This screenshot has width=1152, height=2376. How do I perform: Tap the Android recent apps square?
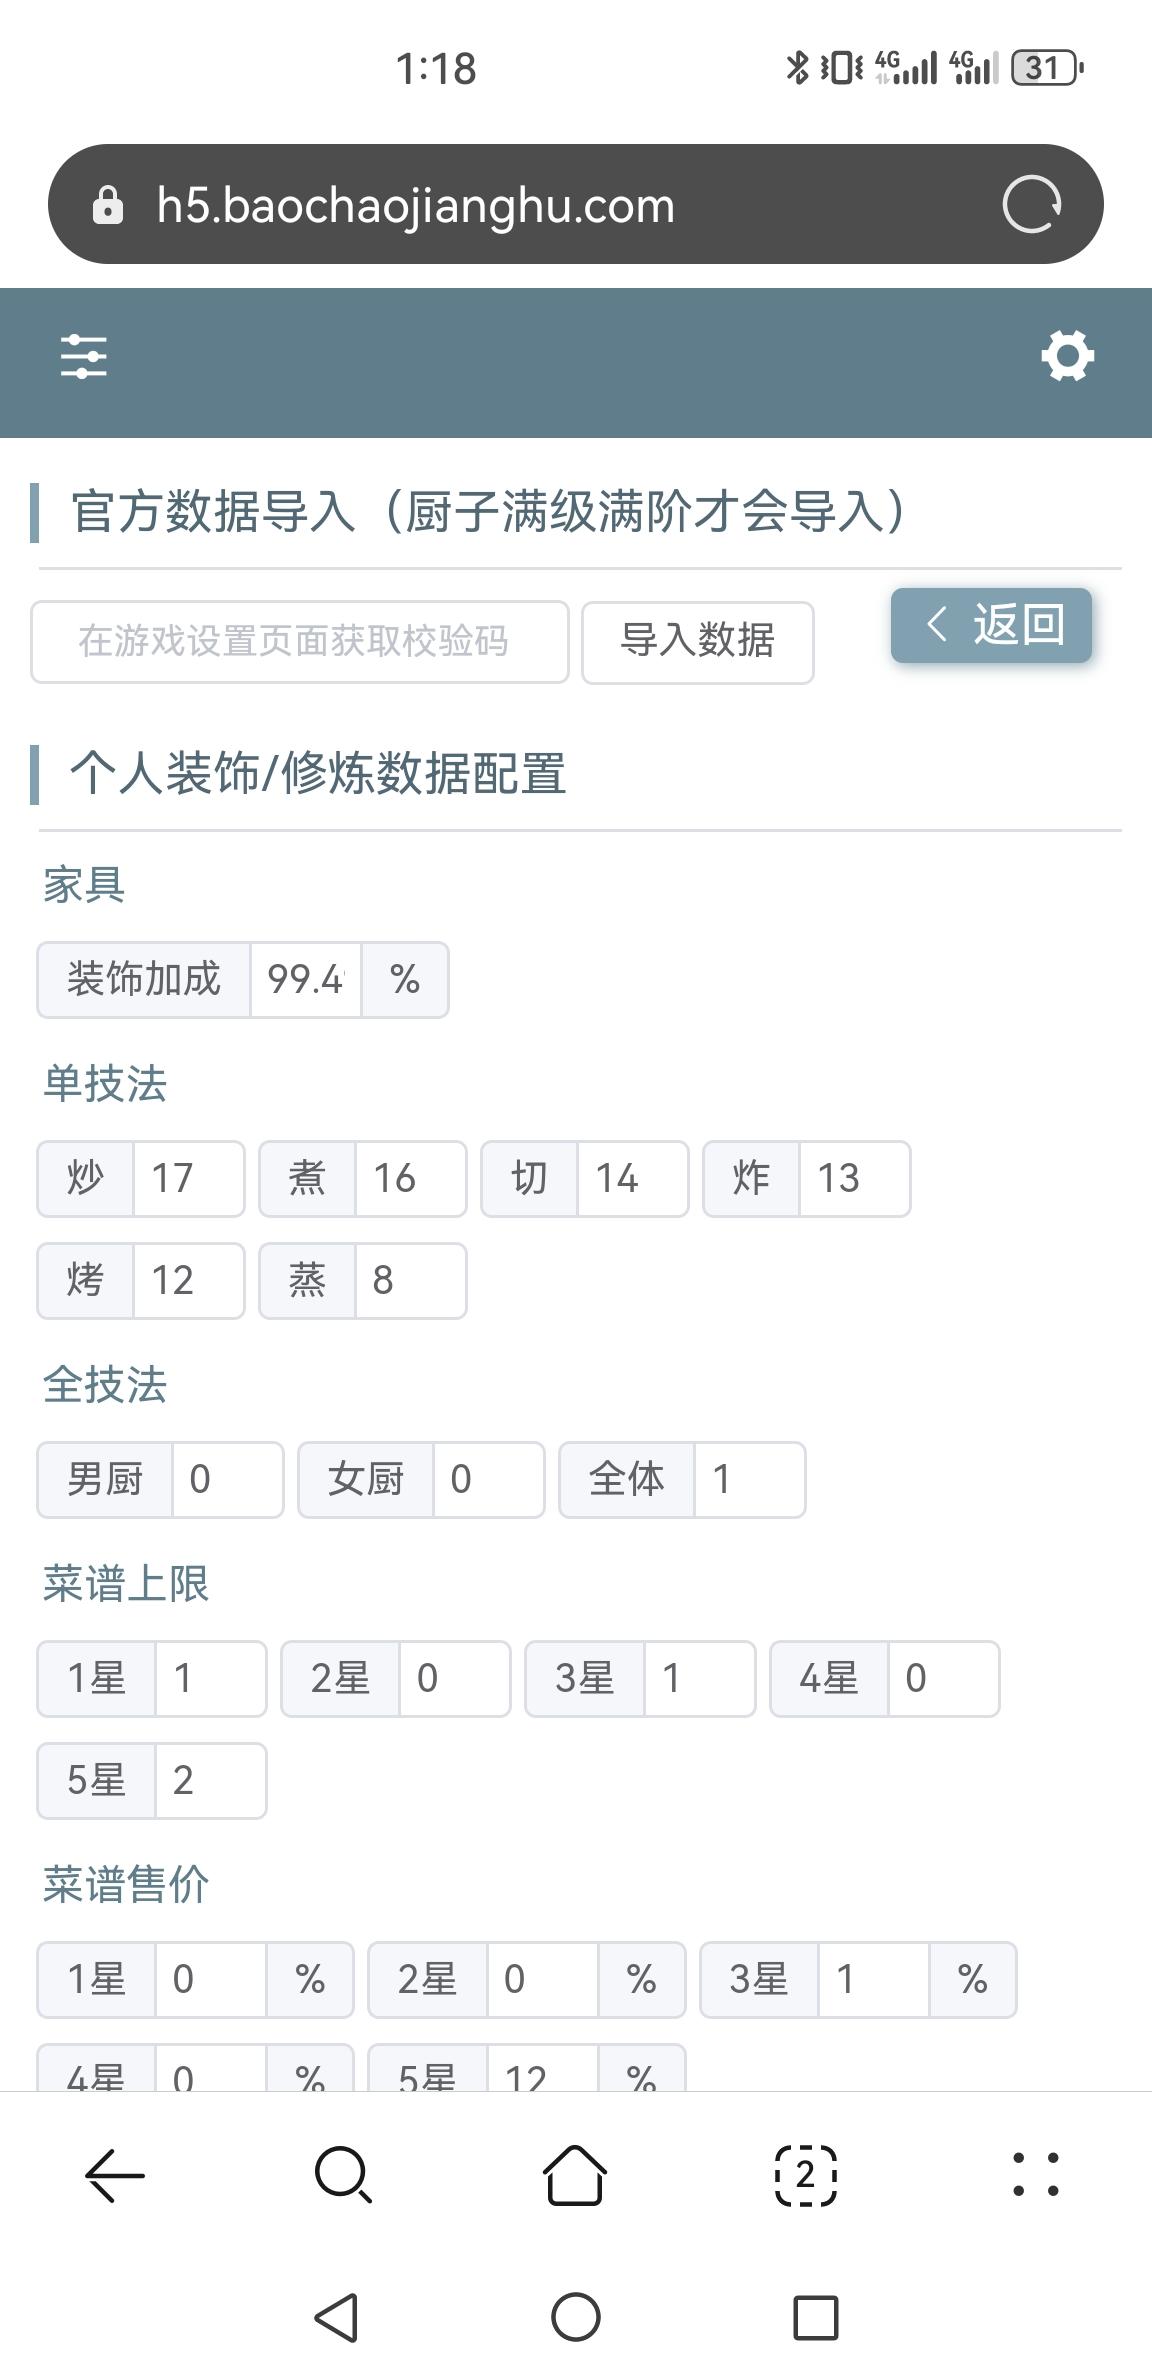click(815, 2317)
